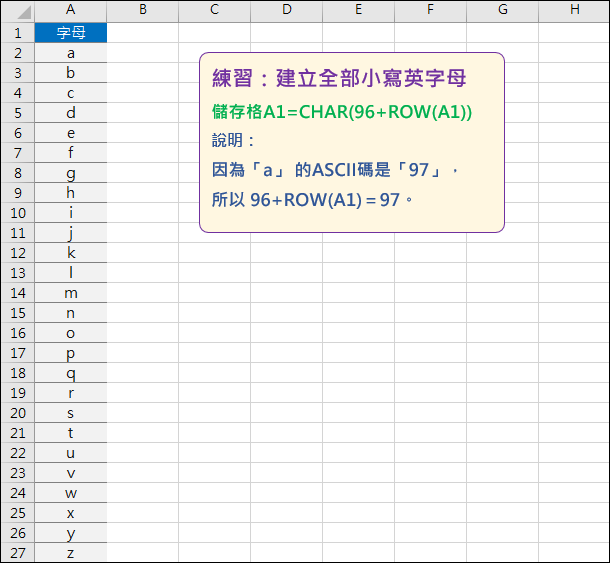
Task: Select row 1 header
Action: 18,33
